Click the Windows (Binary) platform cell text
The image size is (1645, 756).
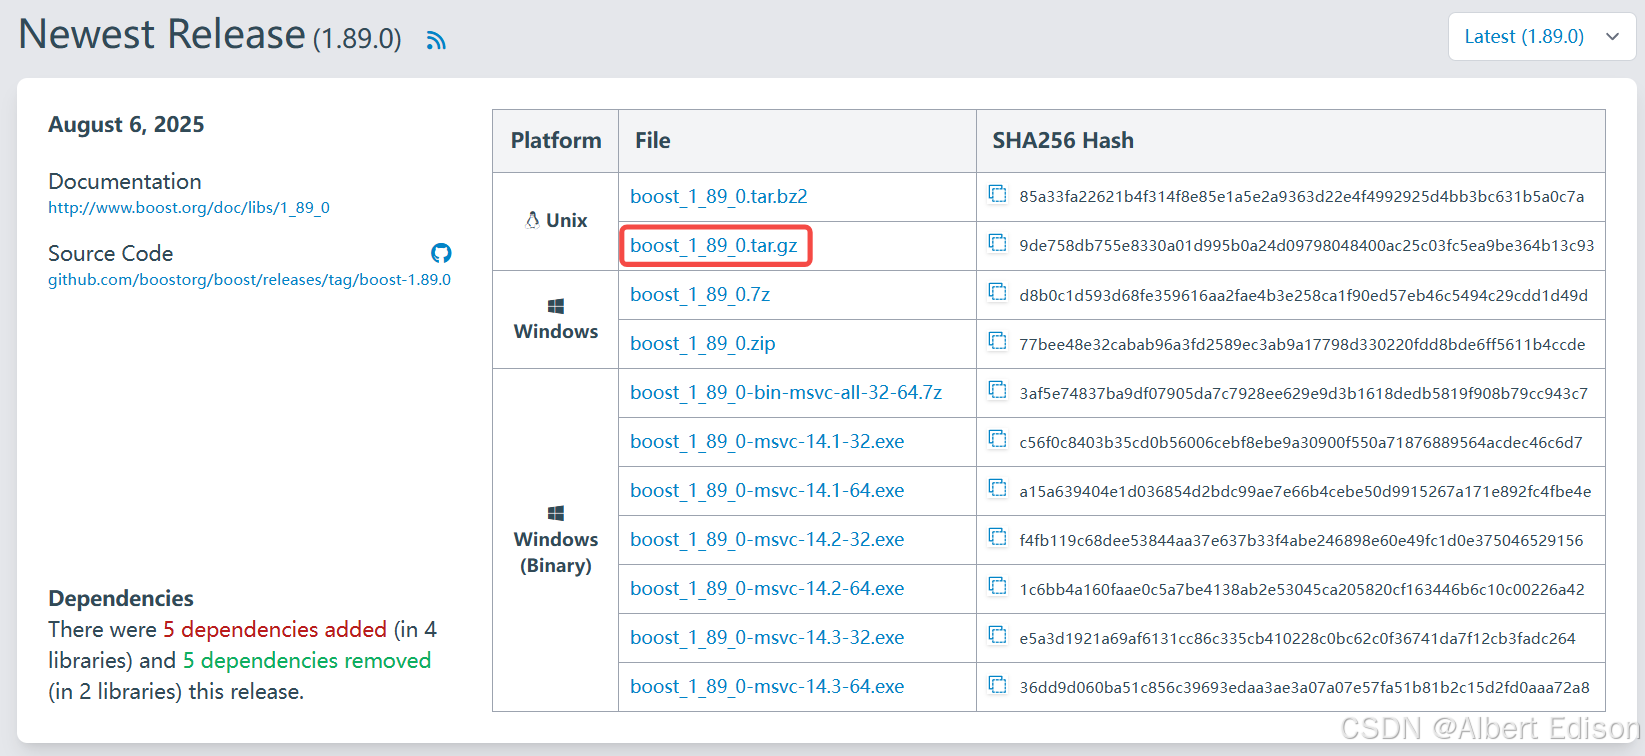pyautogui.click(x=556, y=552)
